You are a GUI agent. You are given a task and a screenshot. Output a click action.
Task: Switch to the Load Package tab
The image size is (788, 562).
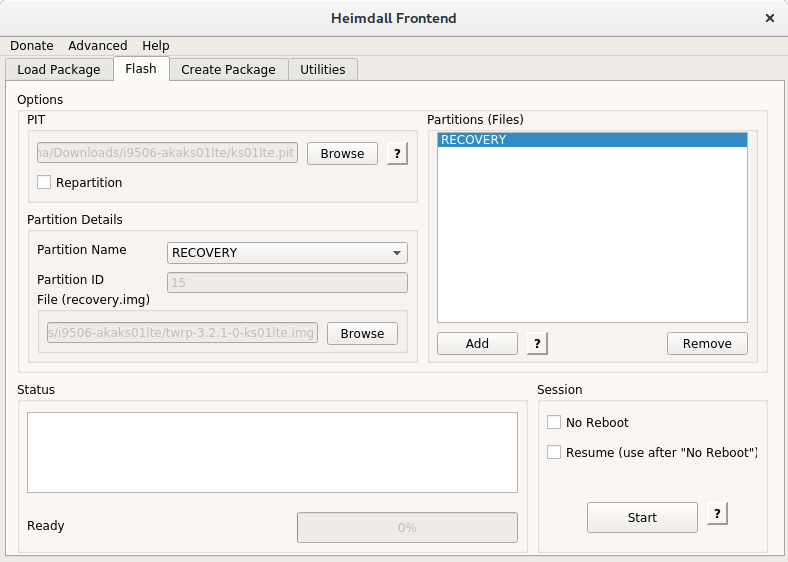[59, 69]
